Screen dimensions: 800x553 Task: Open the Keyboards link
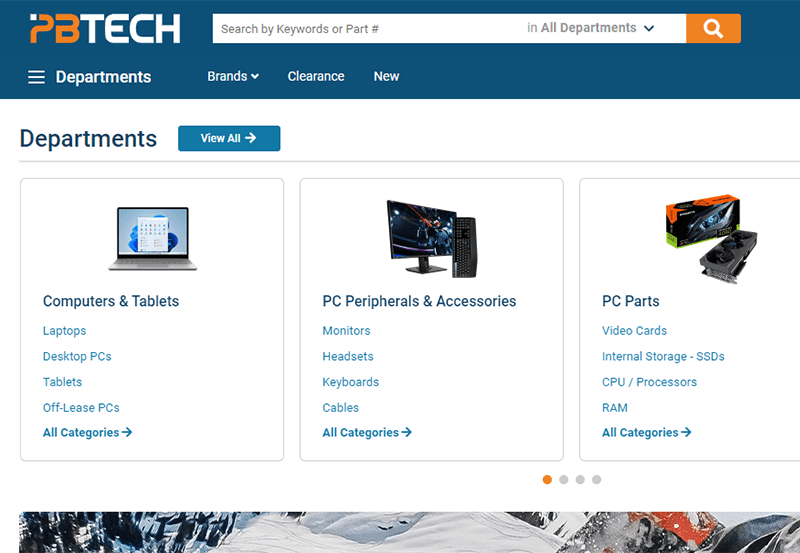pos(351,382)
